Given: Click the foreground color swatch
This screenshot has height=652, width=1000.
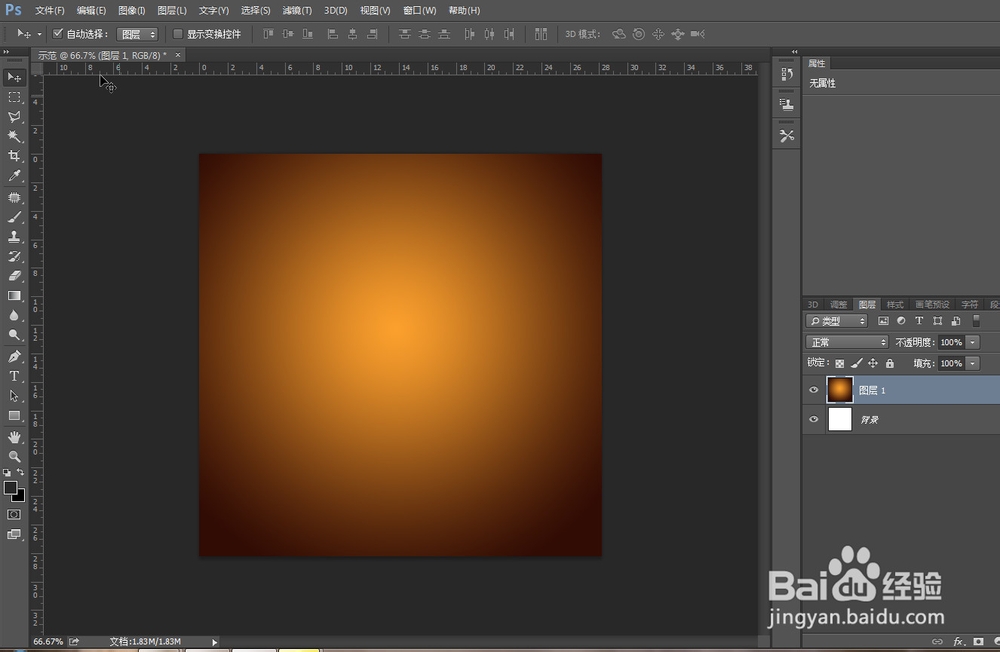Looking at the screenshot, I should coord(10,487).
